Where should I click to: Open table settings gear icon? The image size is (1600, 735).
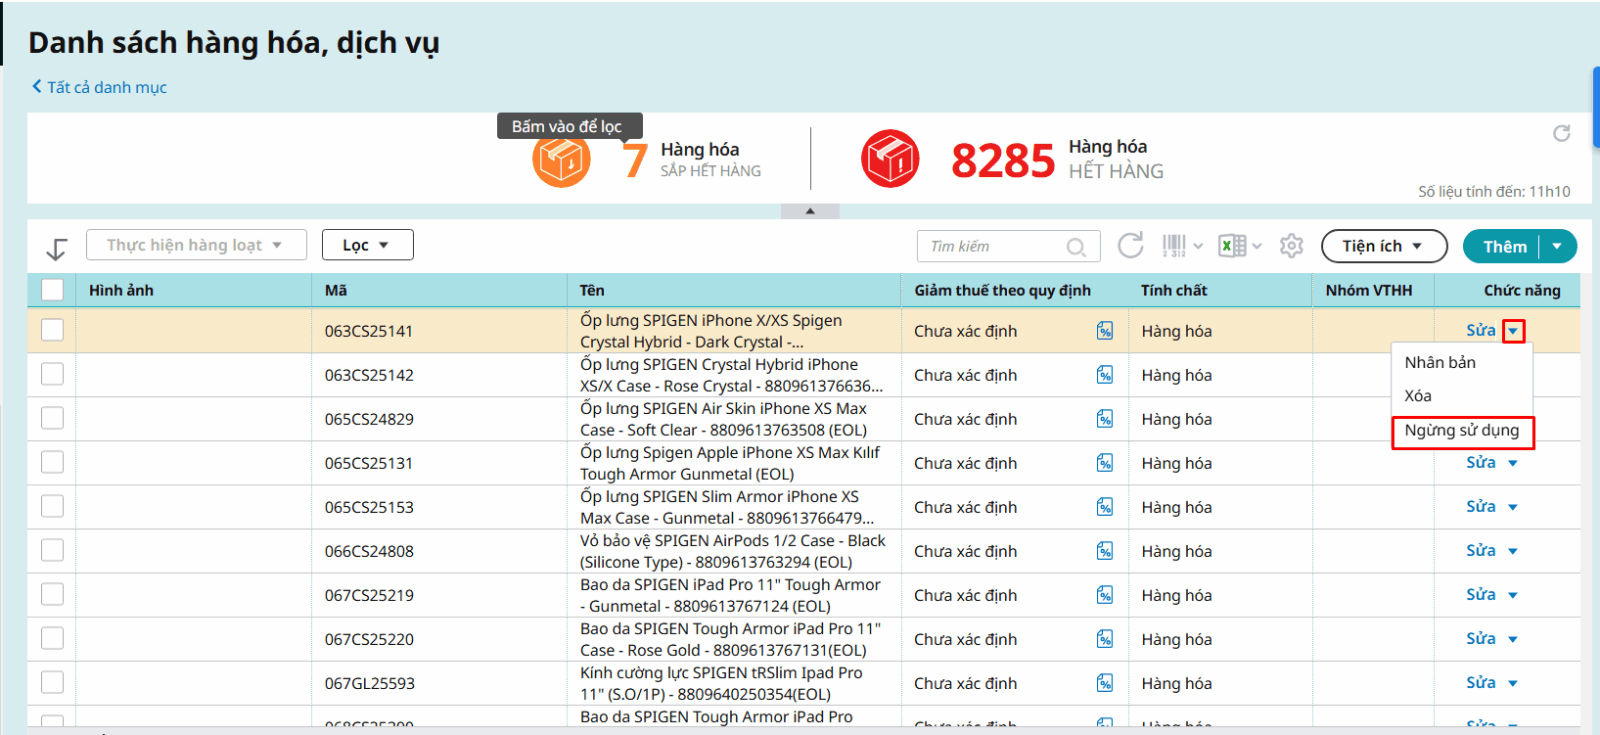(1291, 246)
